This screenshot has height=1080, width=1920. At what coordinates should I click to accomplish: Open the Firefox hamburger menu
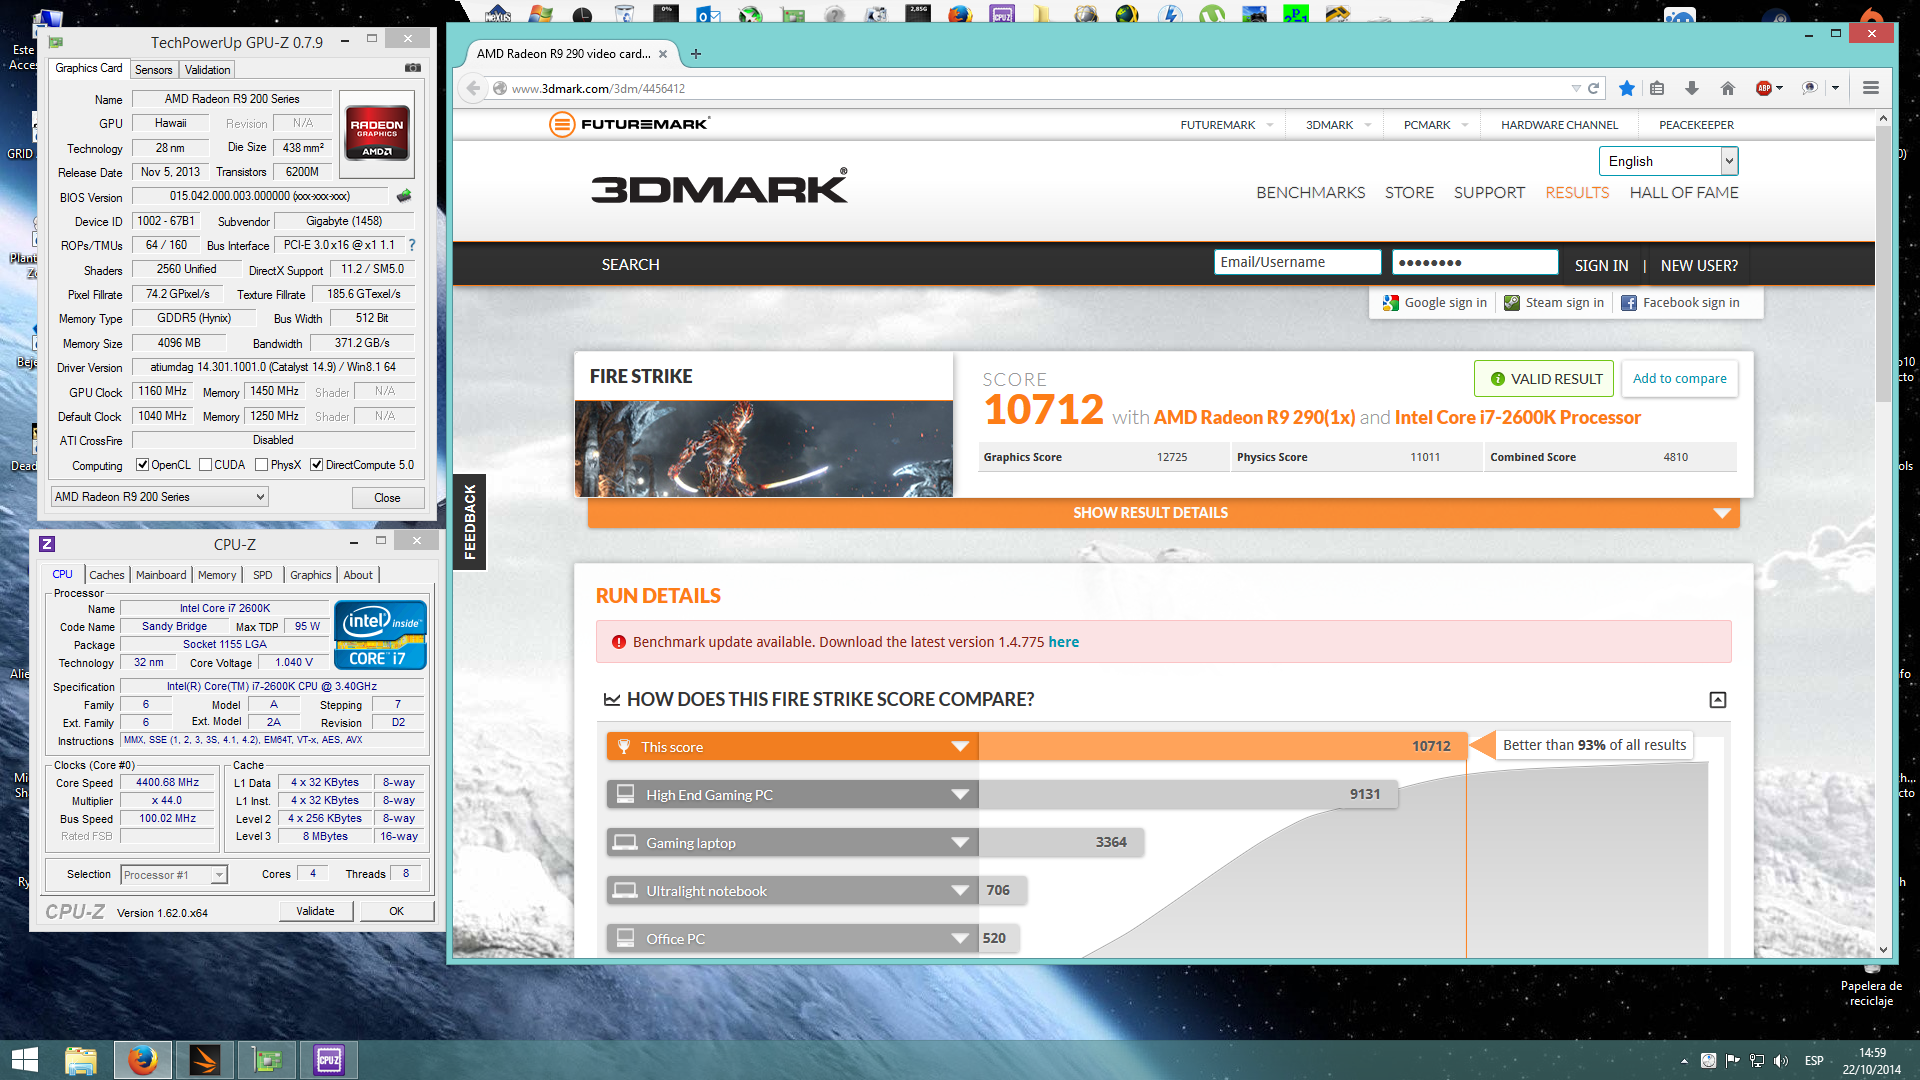[x=1870, y=89]
